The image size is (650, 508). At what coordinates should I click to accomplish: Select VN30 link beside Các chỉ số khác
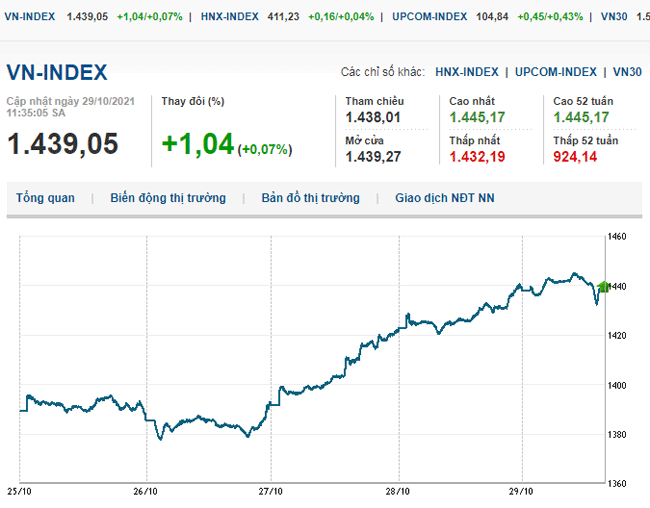(627, 72)
